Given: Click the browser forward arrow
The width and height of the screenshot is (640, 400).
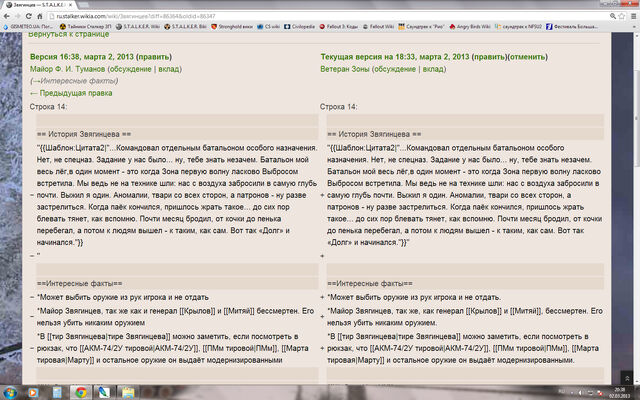Looking at the screenshot, I should [x=18, y=16].
